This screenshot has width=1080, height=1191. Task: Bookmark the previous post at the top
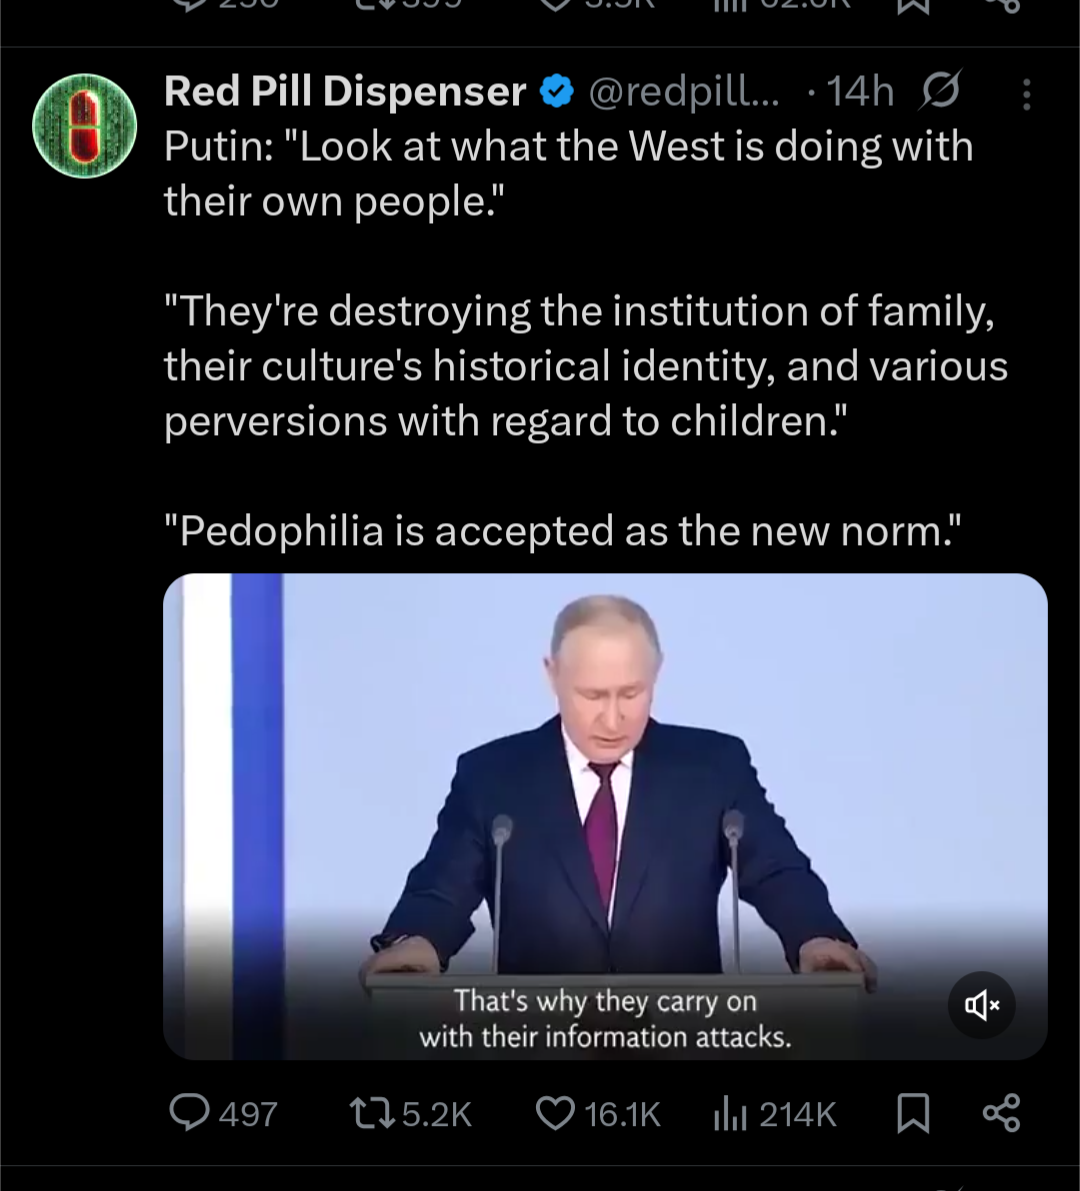(x=913, y=6)
